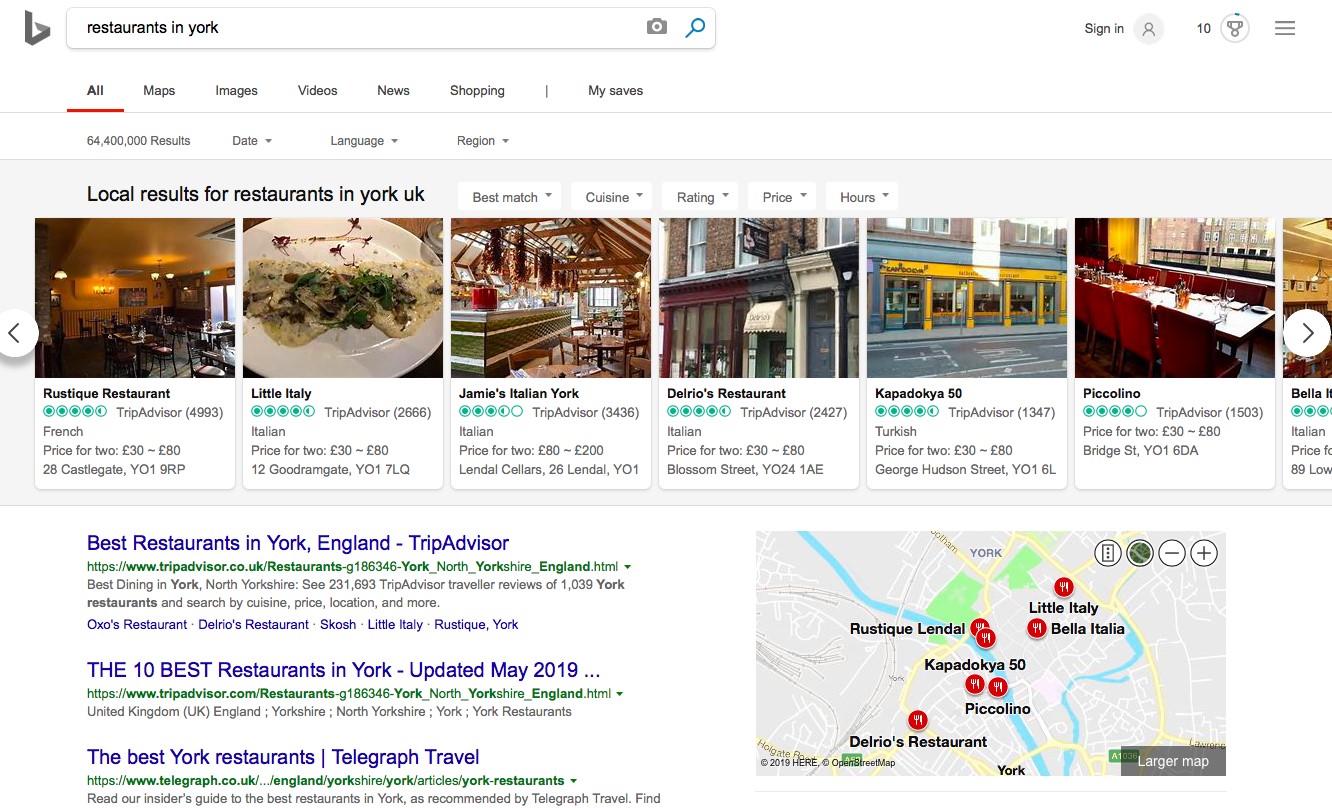Select the All tab
The image size is (1332, 808).
[x=95, y=90]
